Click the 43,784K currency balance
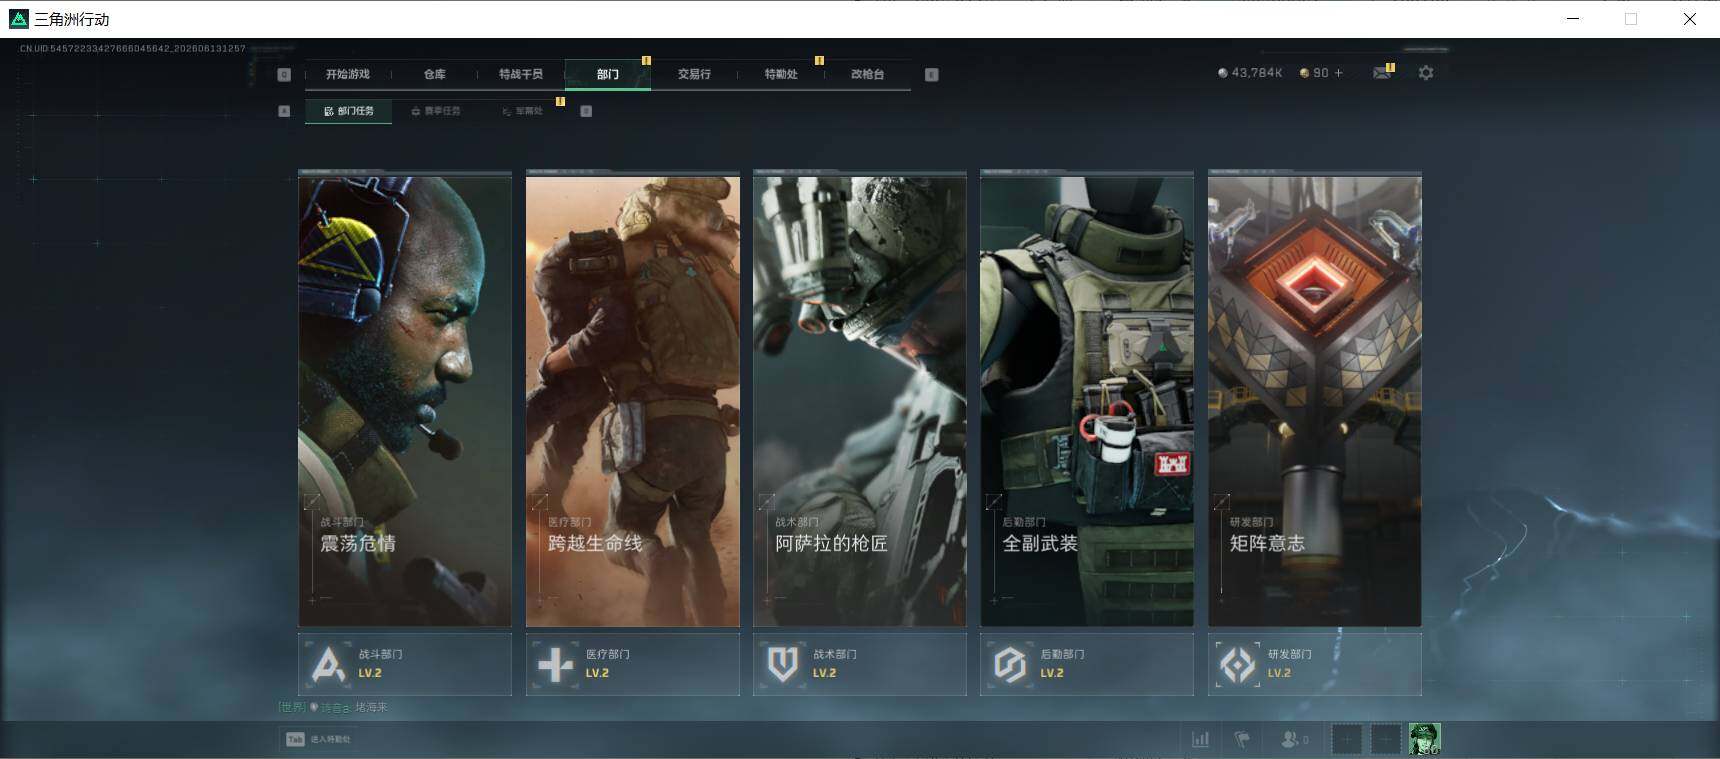 tap(1257, 73)
